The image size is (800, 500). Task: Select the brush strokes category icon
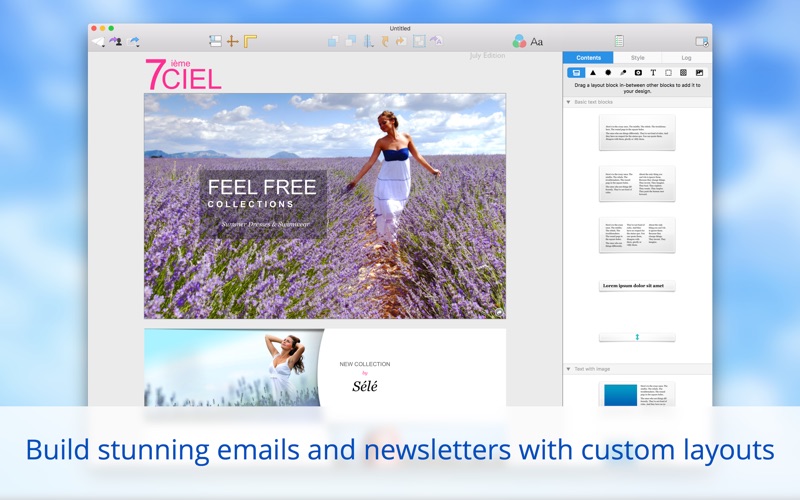point(623,73)
